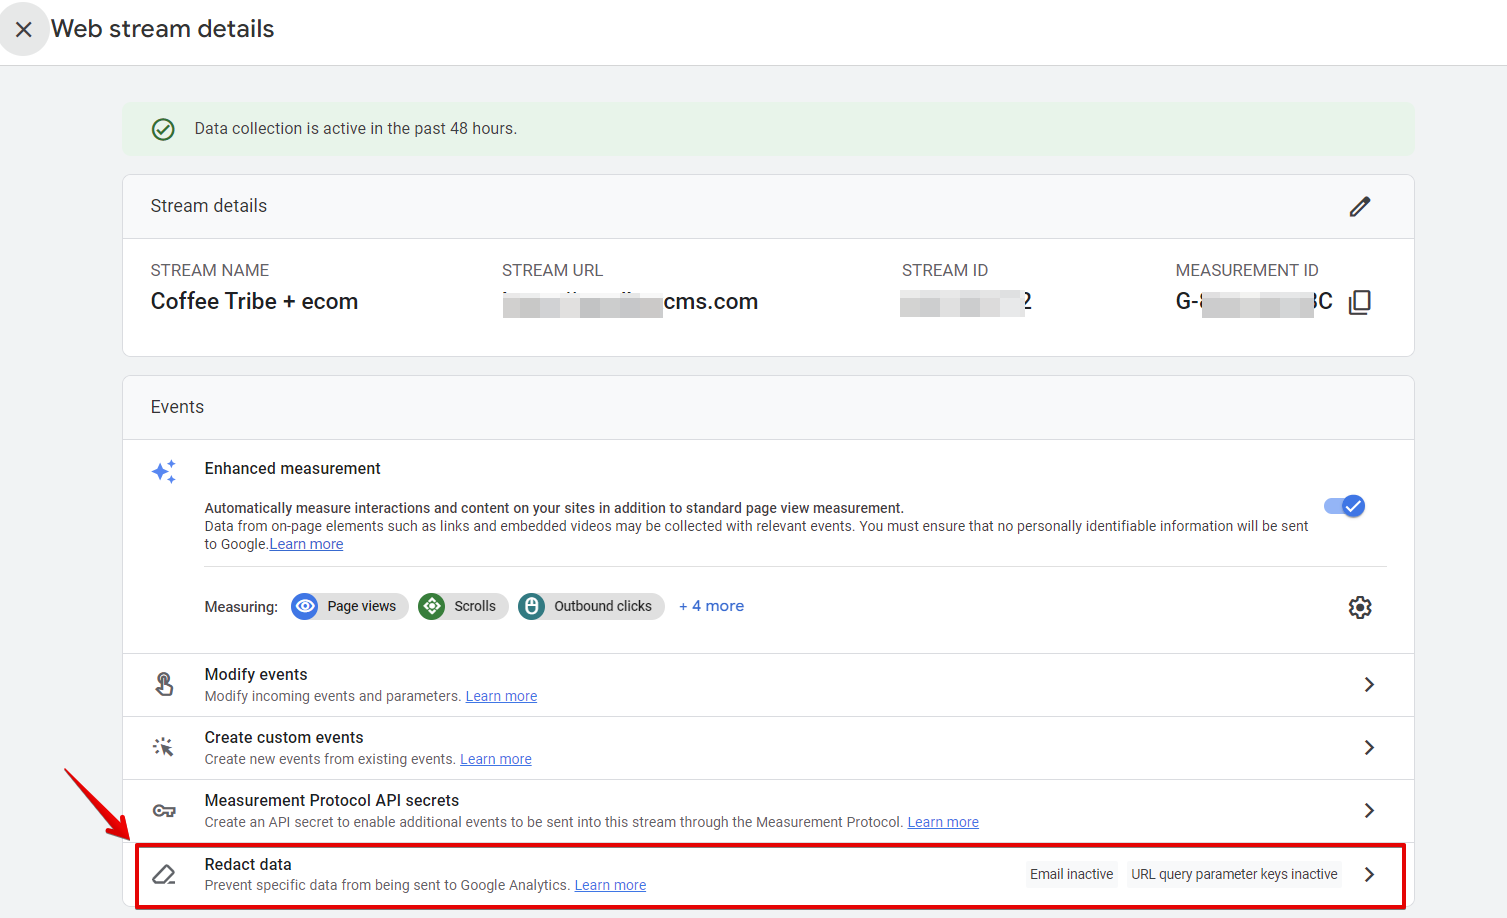Open Learn more about Redact data
This screenshot has width=1507, height=918.
coord(610,884)
